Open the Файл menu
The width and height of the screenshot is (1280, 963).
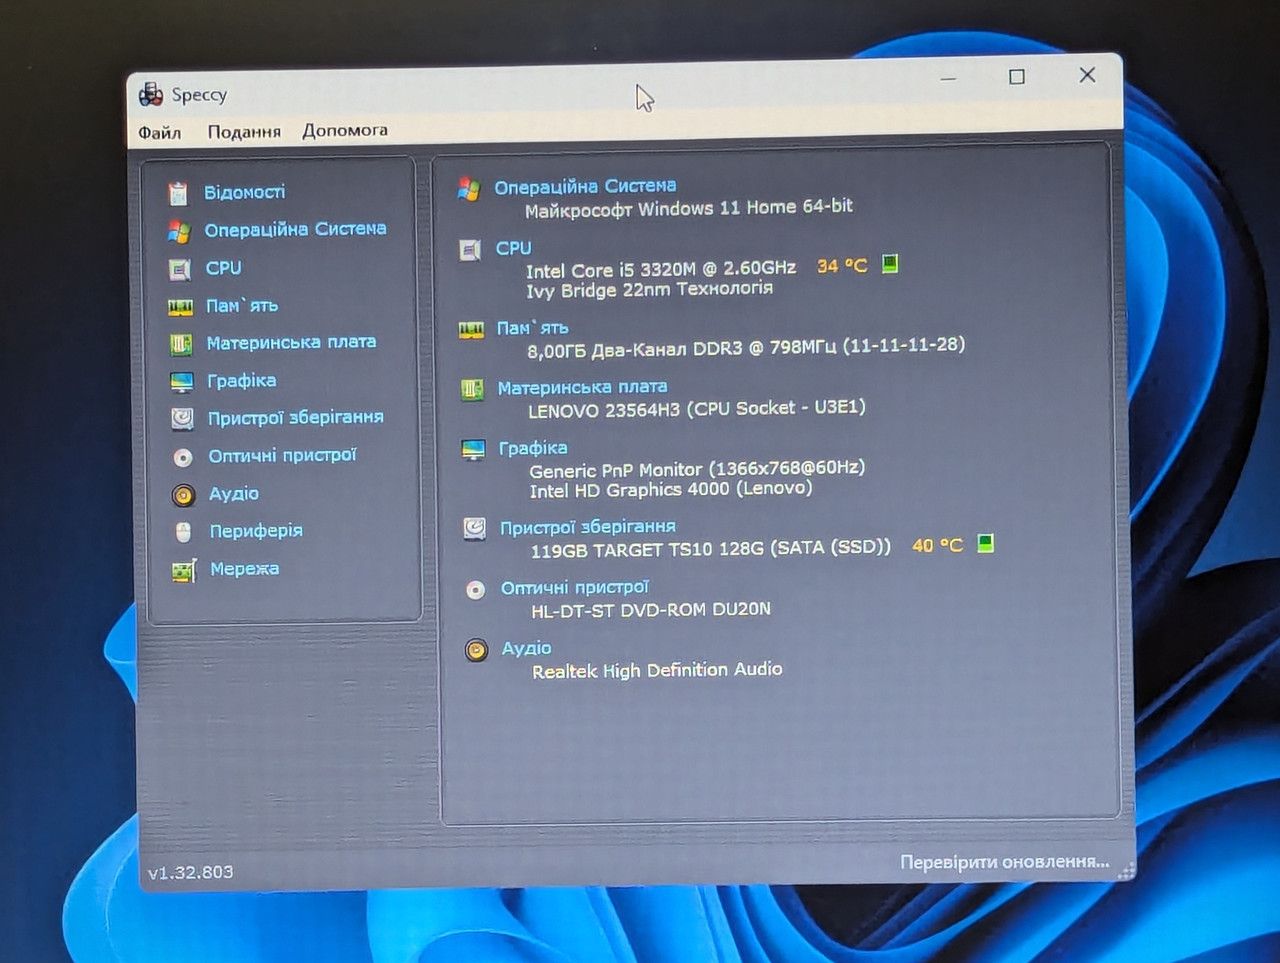point(160,132)
